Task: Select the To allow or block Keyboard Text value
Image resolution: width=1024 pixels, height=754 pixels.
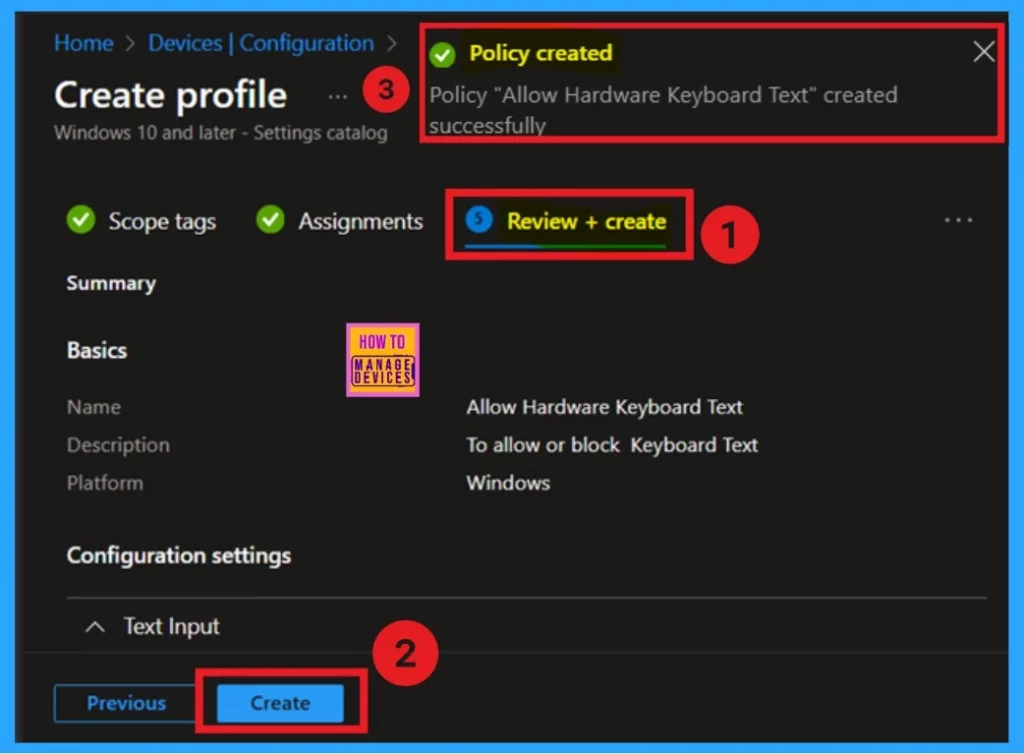Action: pos(612,445)
